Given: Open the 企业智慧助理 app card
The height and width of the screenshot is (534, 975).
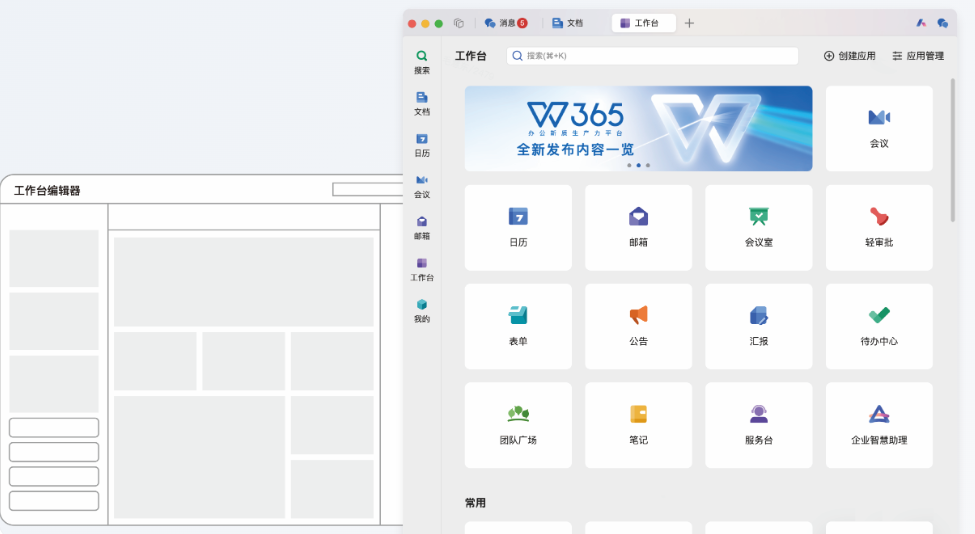Looking at the screenshot, I should point(879,425).
